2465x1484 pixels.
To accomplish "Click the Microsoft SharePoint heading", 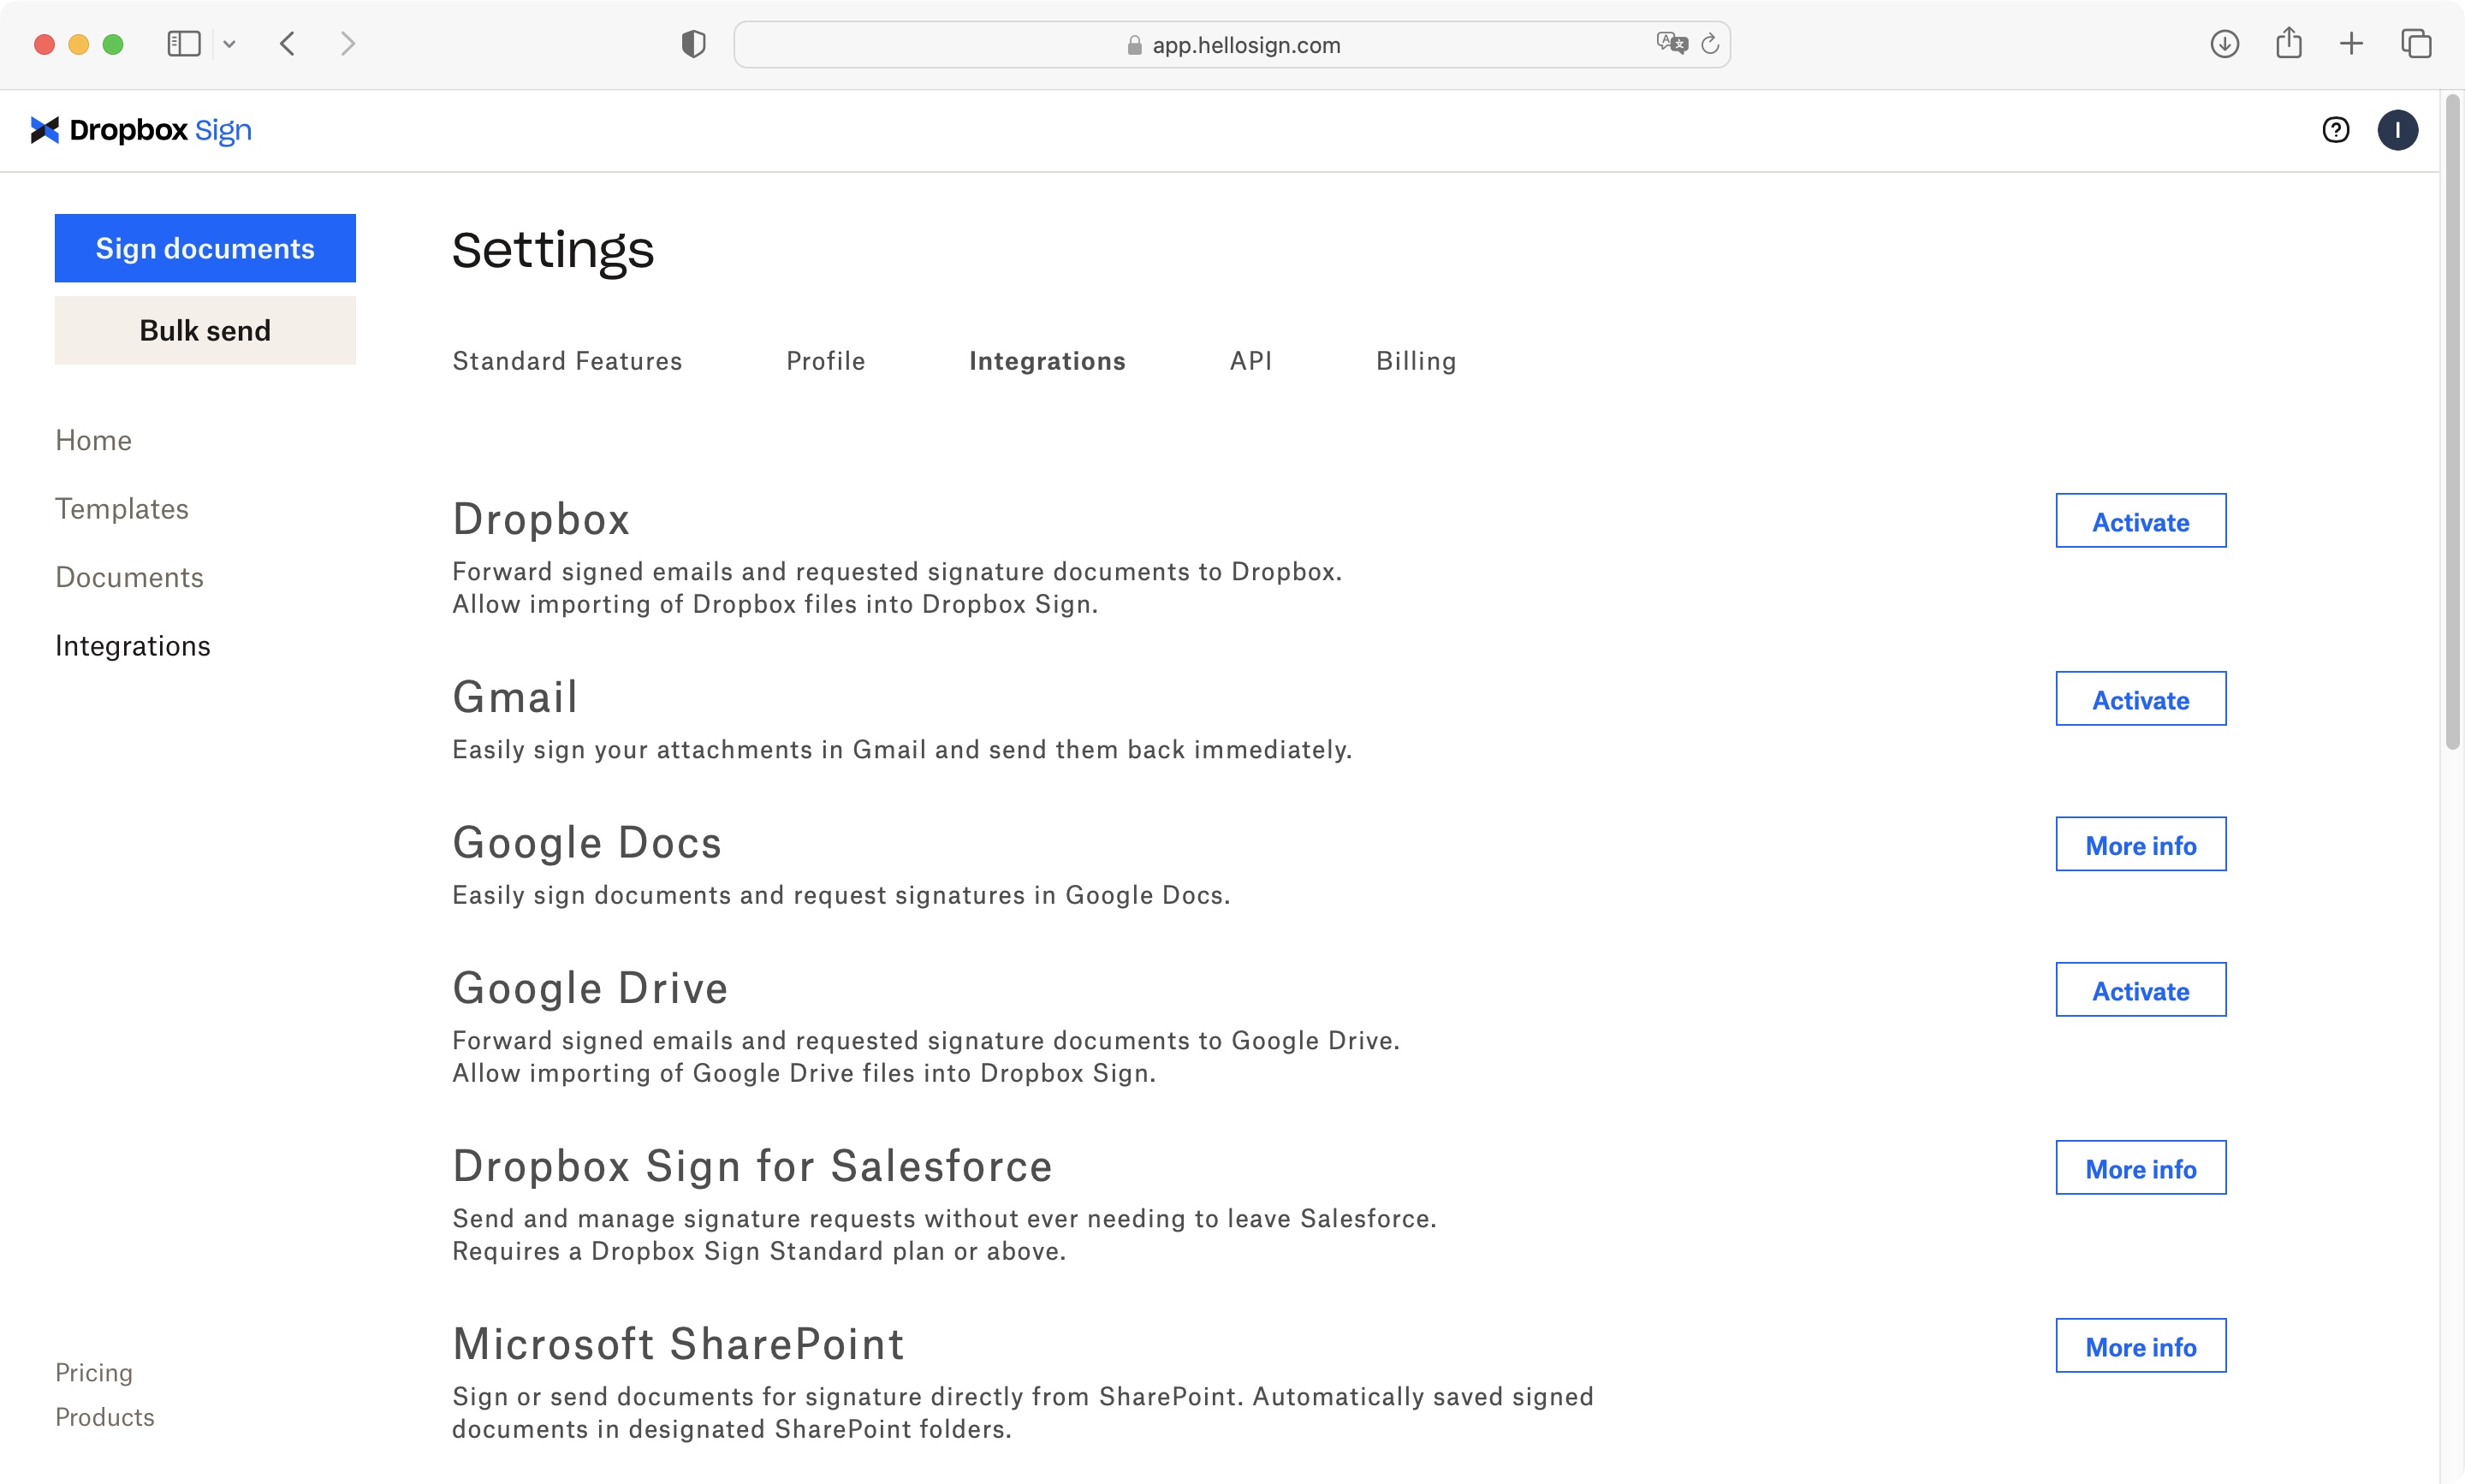I will [x=678, y=1344].
